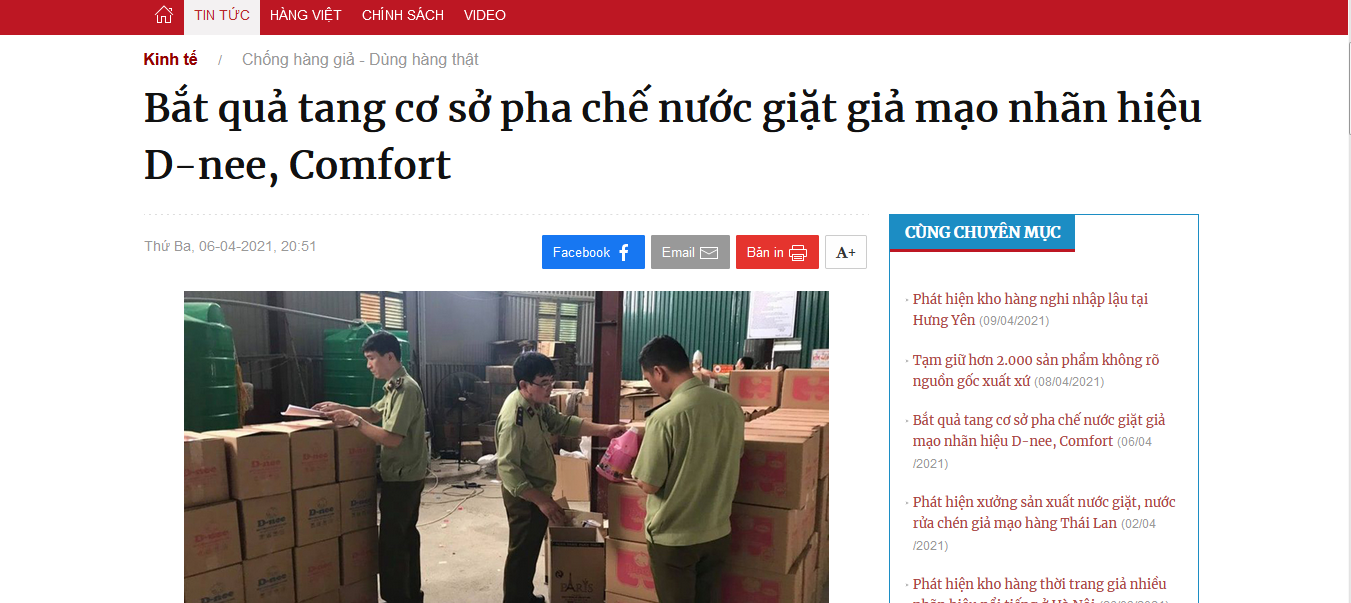The image size is (1351, 603).
Task: Click the CÙNG CHUYÊN MỤC section header
Action: click(x=982, y=233)
